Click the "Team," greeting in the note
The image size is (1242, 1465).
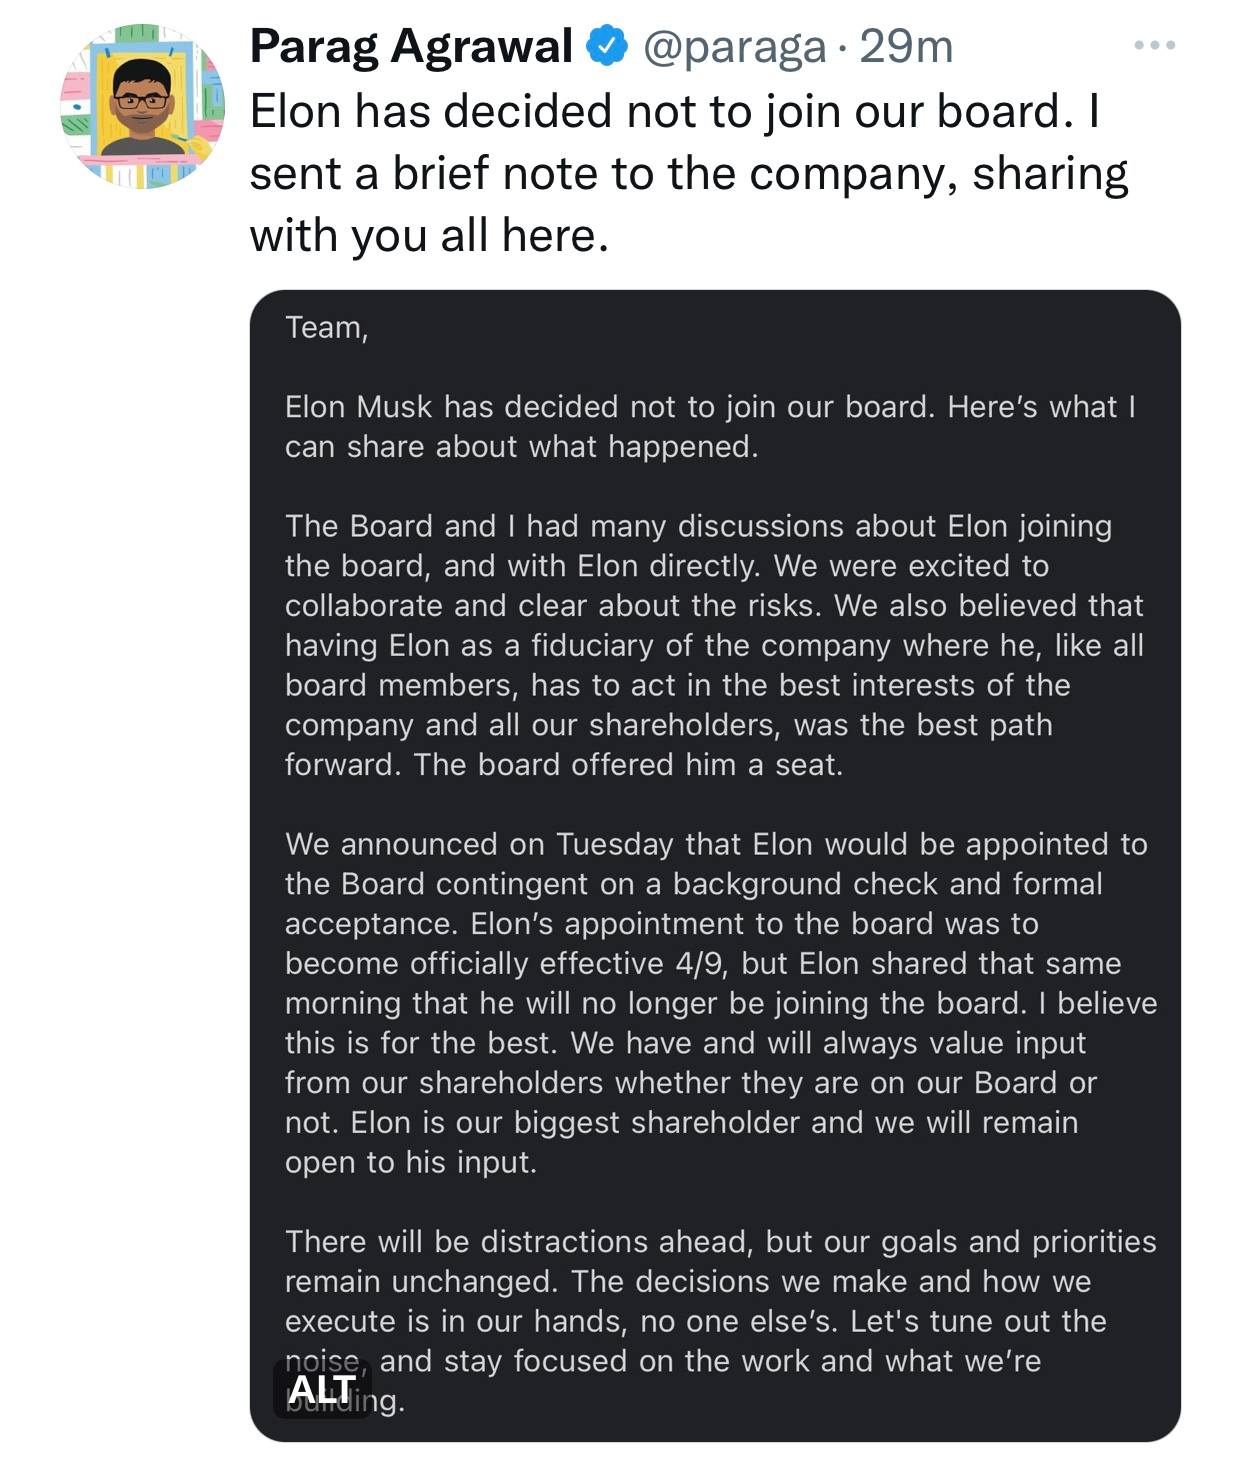click(x=326, y=327)
